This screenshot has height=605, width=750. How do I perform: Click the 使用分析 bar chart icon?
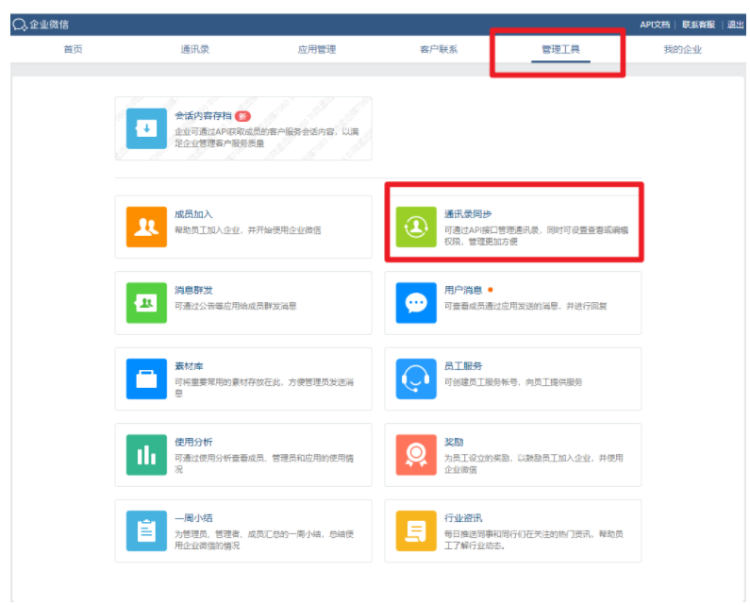coord(146,454)
